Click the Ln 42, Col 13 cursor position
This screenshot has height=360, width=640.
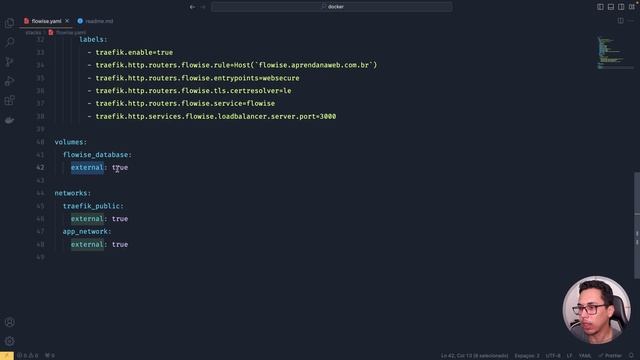[x=474, y=356]
